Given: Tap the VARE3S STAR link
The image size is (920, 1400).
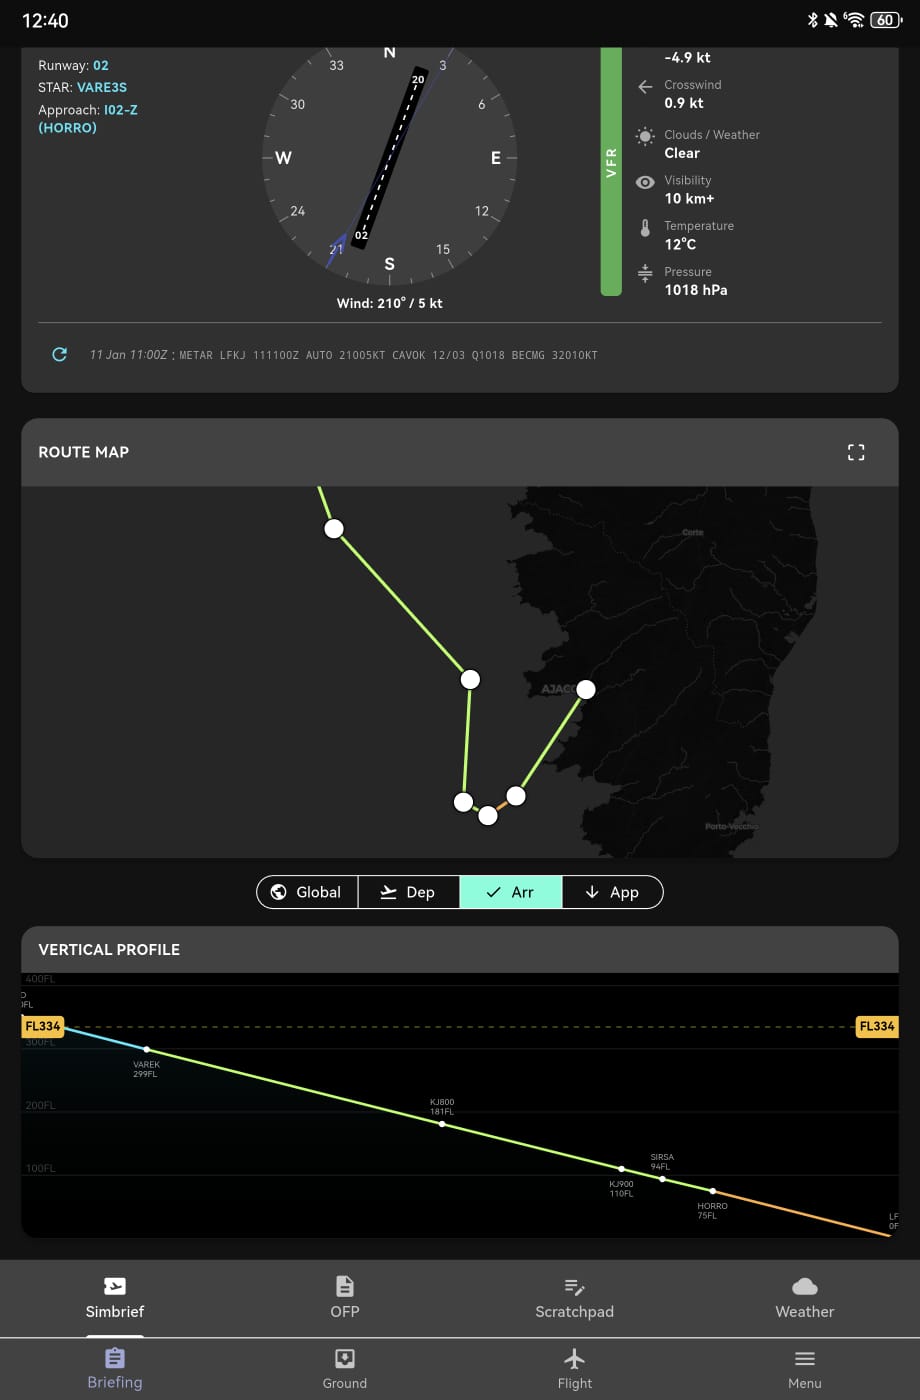Looking at the screenshot, I should pos(102,87).
